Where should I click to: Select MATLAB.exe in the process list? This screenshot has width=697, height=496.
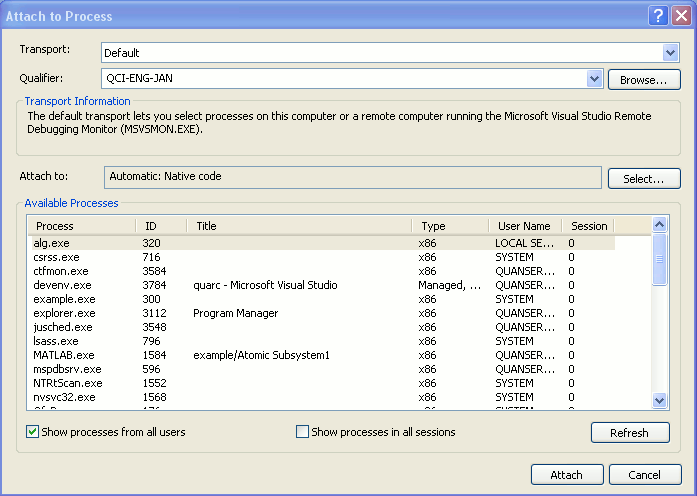[64, 355]
